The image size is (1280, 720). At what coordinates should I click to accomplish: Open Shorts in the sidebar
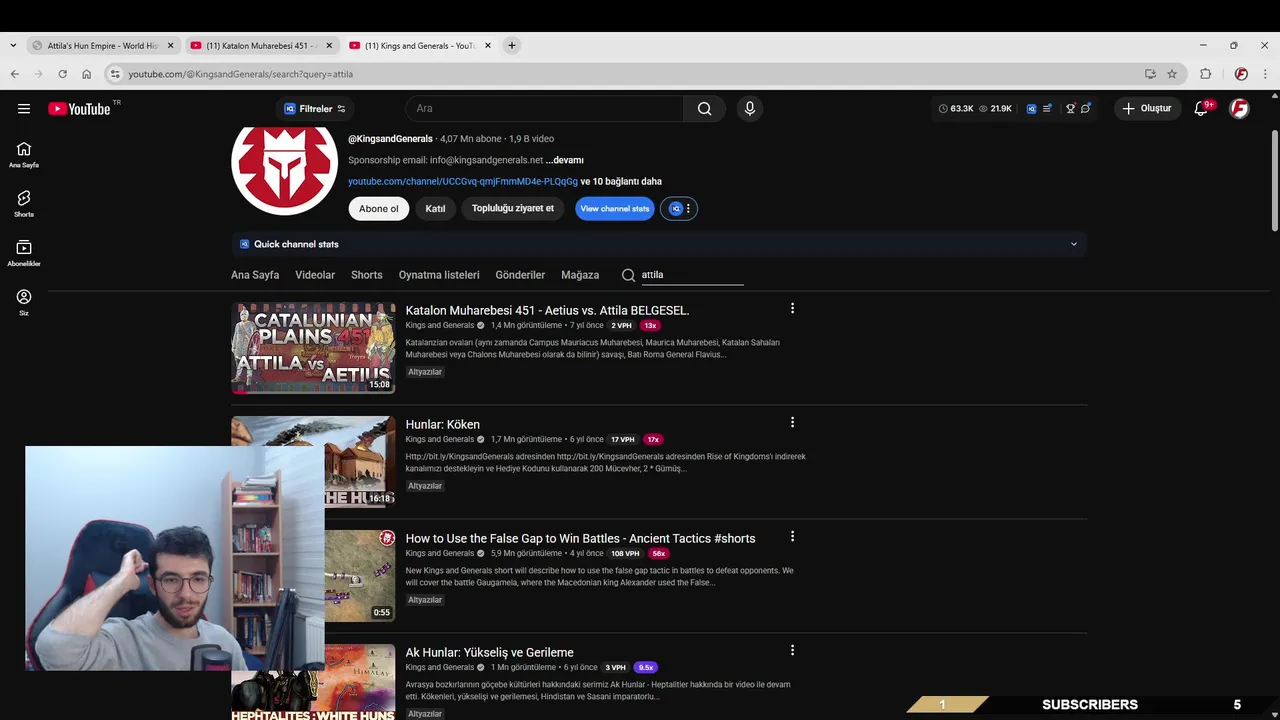click(x=24, y=203)
